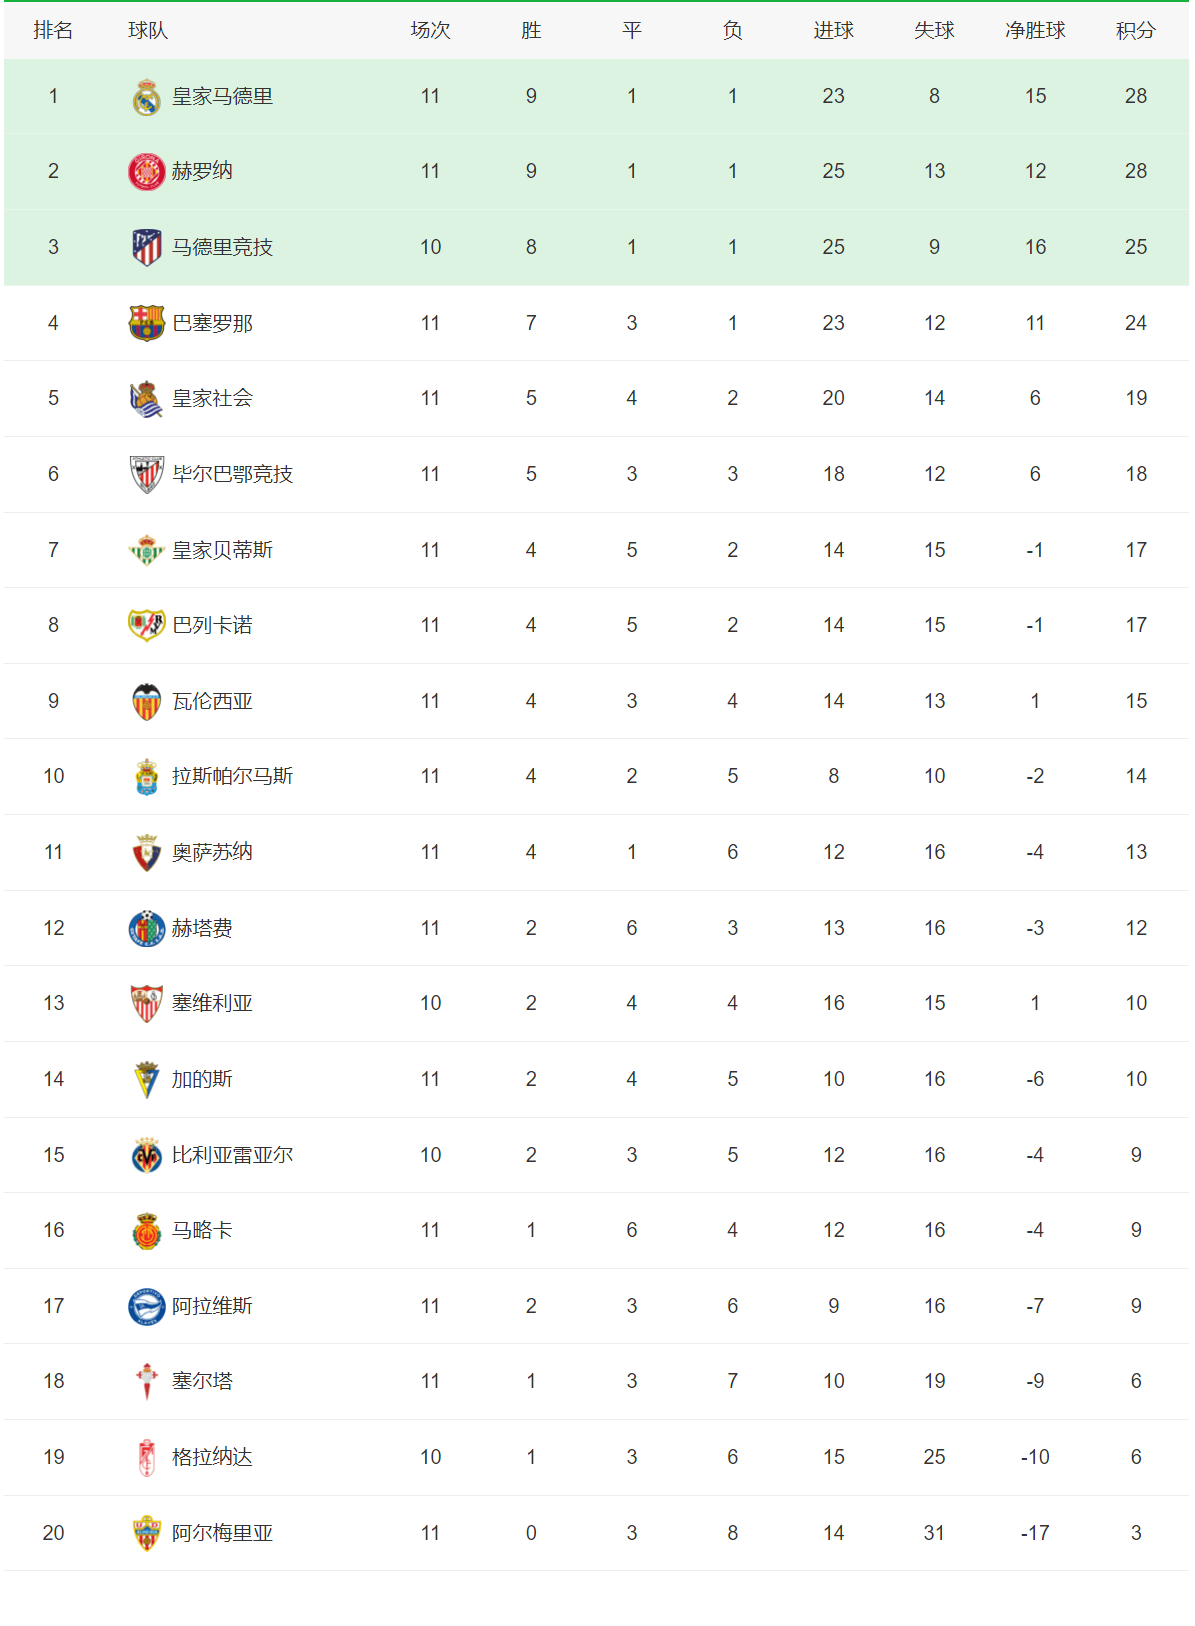This screenshot has height=1626, width=1195.
Task: Click the Celta Vigo crest
Action: (147, 1382)
